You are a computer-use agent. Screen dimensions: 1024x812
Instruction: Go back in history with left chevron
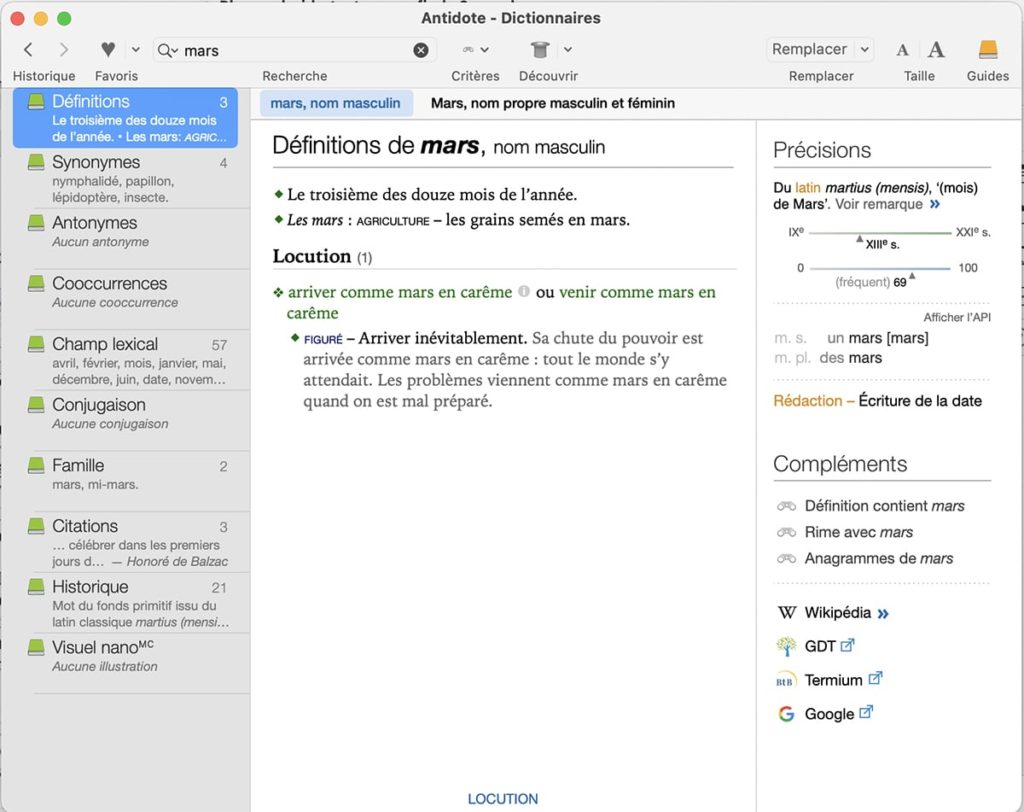coord(28,50)
